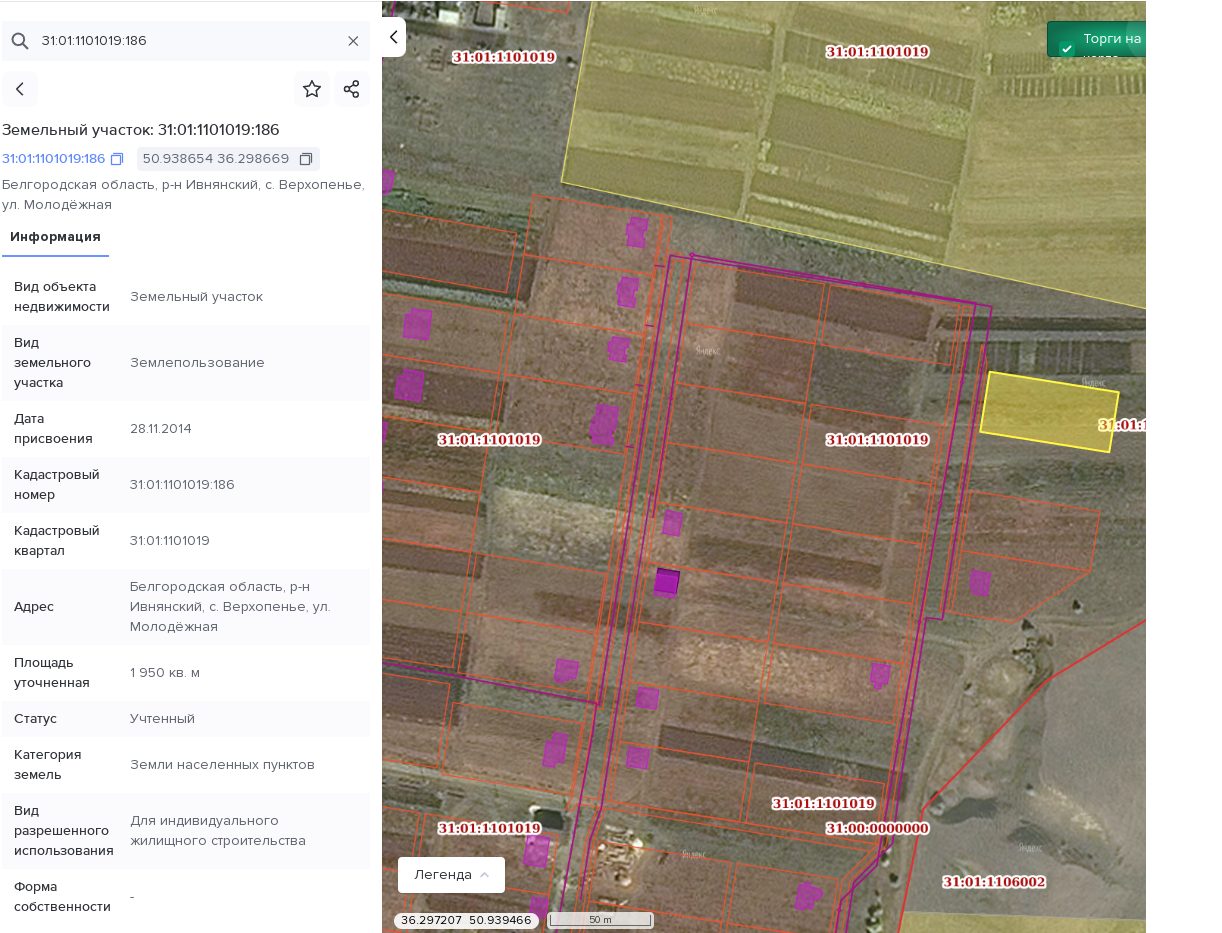The height and width of the screenshot is (933, 1222).
Task: Click the search magnifier icon
Action: (20, 41)
